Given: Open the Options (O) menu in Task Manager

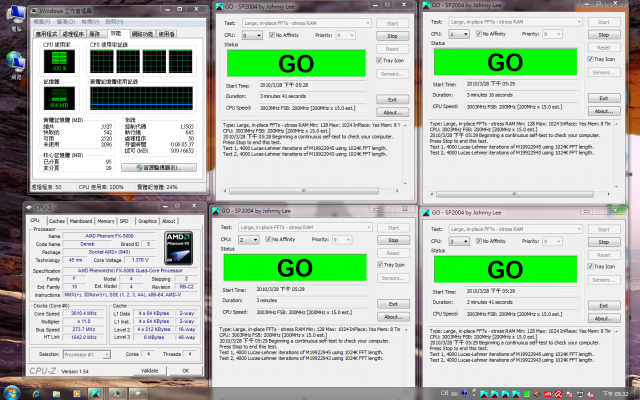Looking at the screenshot, I should coord(66,22).
